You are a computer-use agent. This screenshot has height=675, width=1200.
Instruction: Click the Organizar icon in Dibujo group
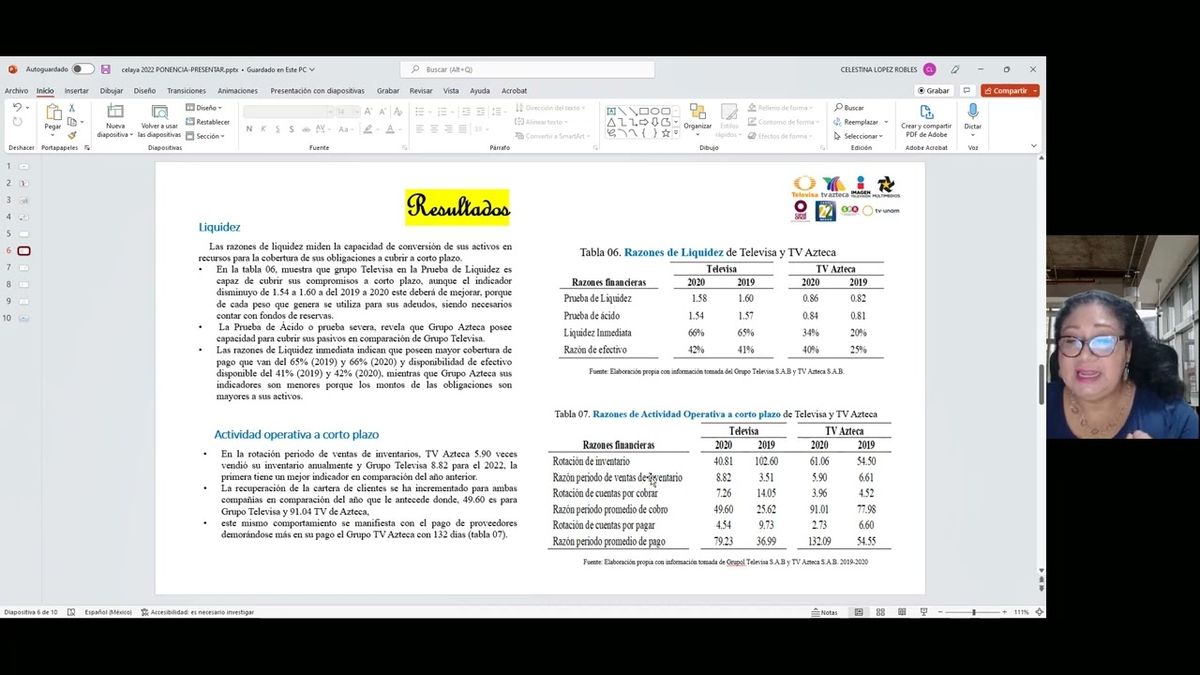pyautogui.click(x=697, y=111)
